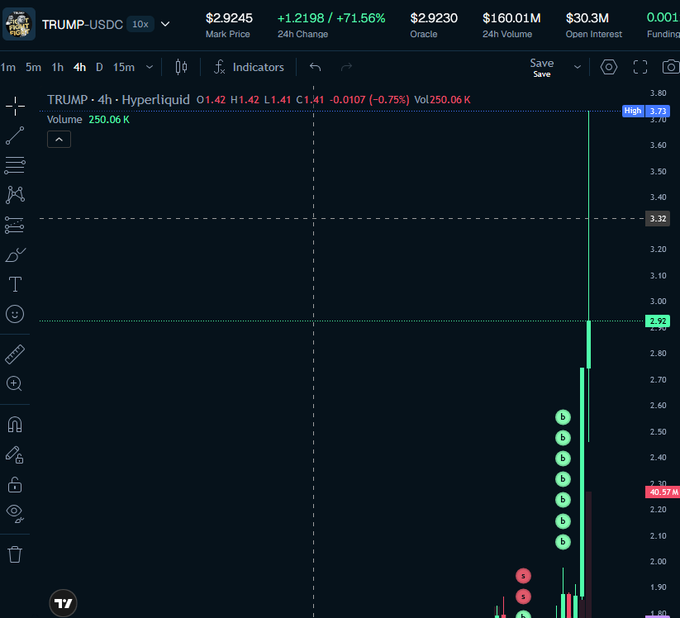Image resolution: width=680 pixels, height=618 pixels.
Task: Select the 4h timeframe
Action: pyautogui.click(x=80, y=67)
